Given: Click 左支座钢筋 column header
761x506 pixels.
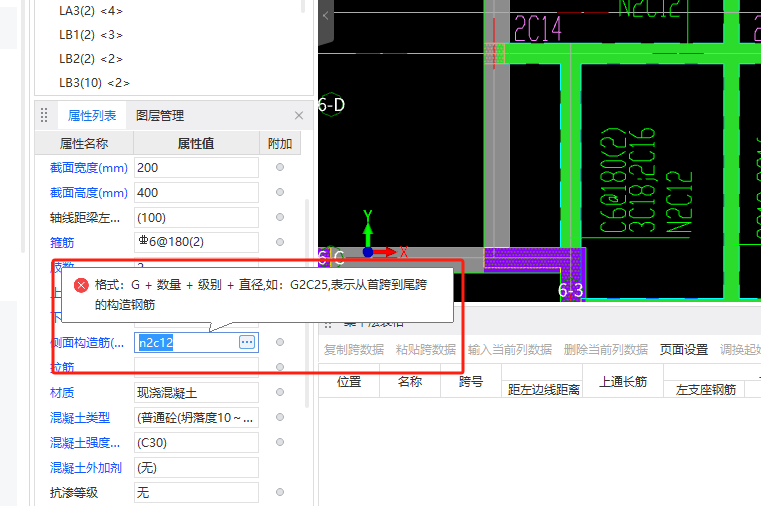Looking at the screenshot, I should [706, 390].
